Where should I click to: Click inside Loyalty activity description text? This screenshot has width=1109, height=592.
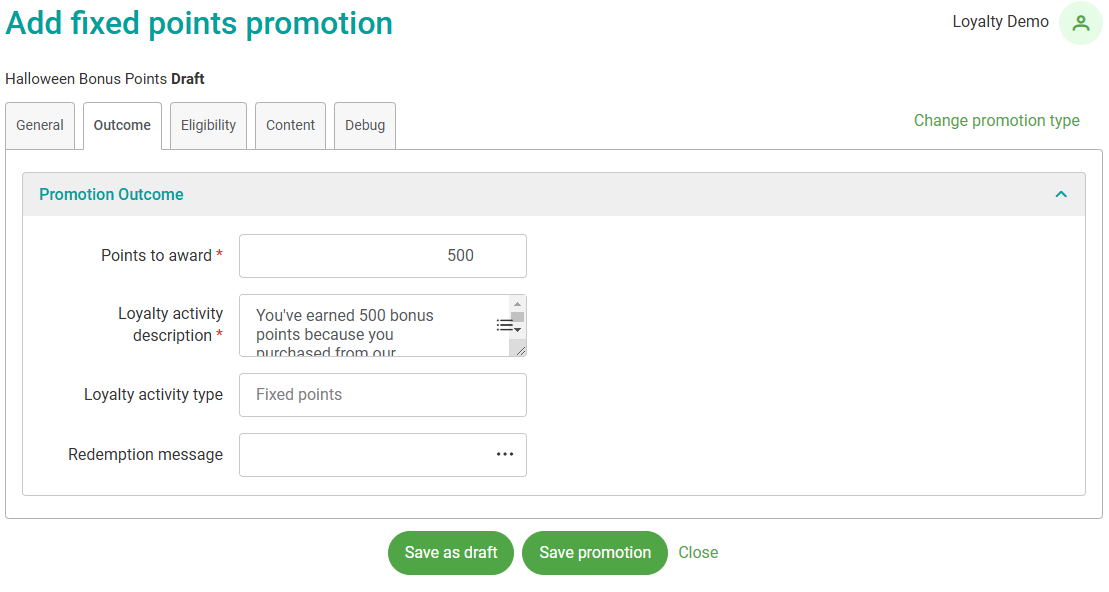[x=360, y=325]
